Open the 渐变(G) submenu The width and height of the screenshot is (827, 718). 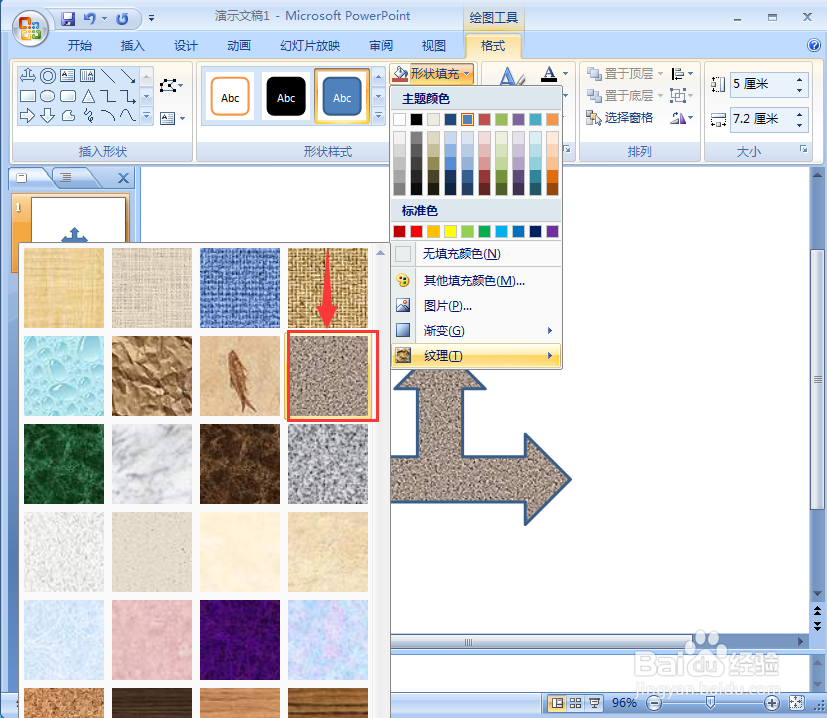click(x=476, y=331)
